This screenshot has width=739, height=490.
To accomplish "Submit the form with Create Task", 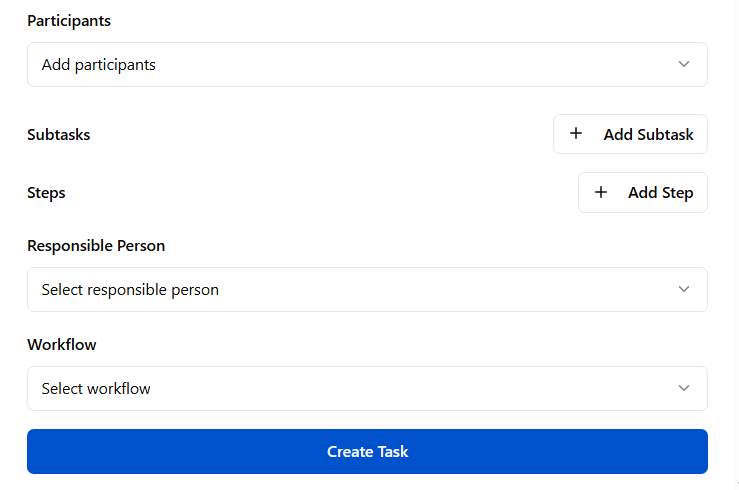I will 367,451.
